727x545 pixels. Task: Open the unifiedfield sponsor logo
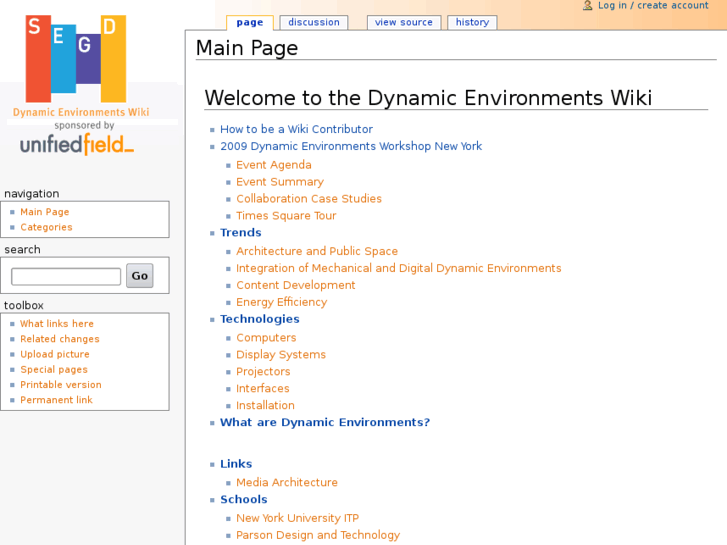click(x=77, y=144)
